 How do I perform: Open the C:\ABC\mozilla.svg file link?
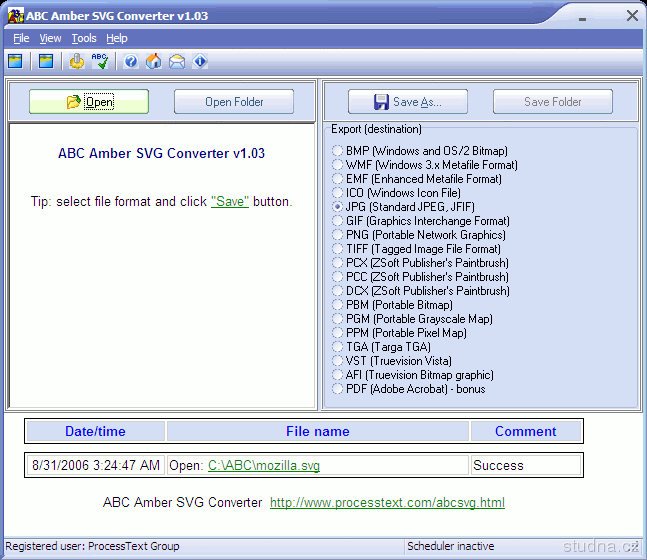264,465
